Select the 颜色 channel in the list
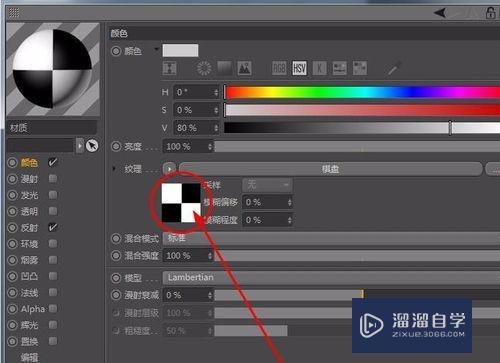This screenshot has width=500, height=363. click(x=29, y=163)
